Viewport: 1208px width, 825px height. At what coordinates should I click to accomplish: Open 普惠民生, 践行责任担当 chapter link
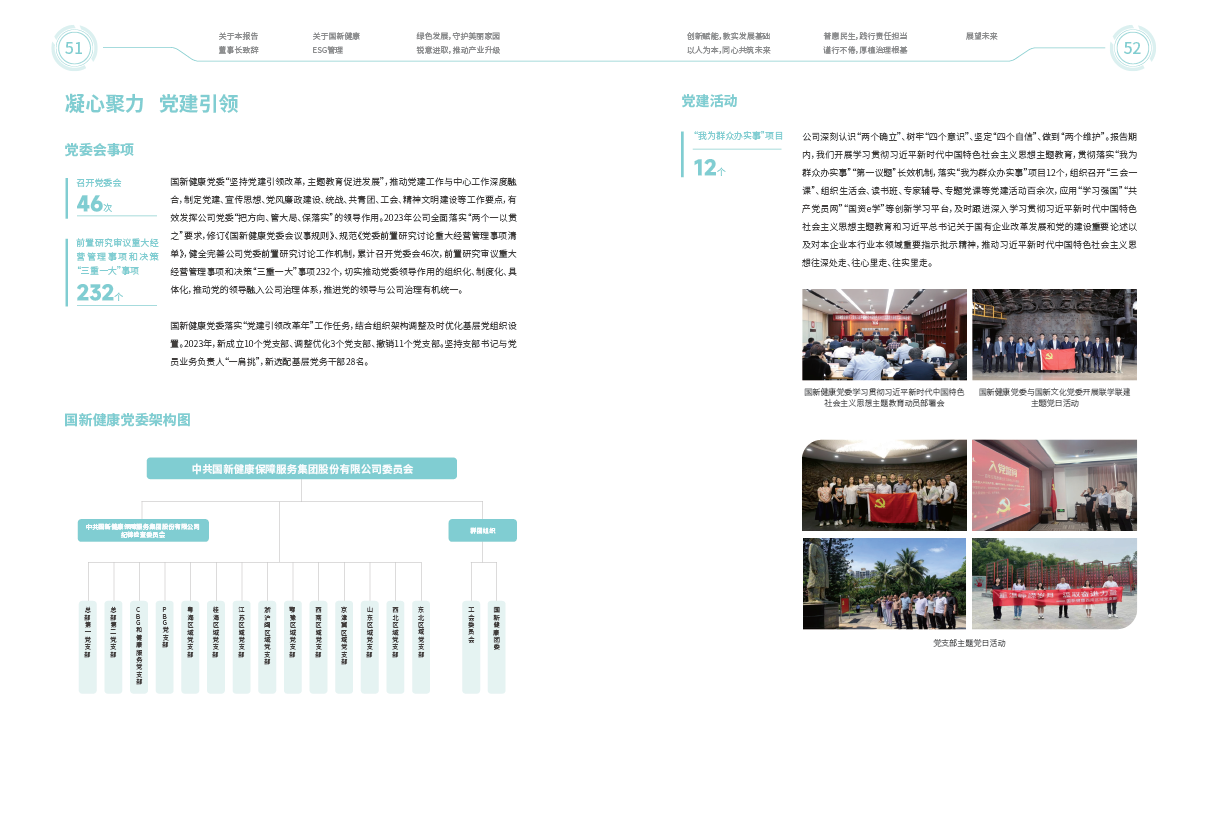click(865, 36)
